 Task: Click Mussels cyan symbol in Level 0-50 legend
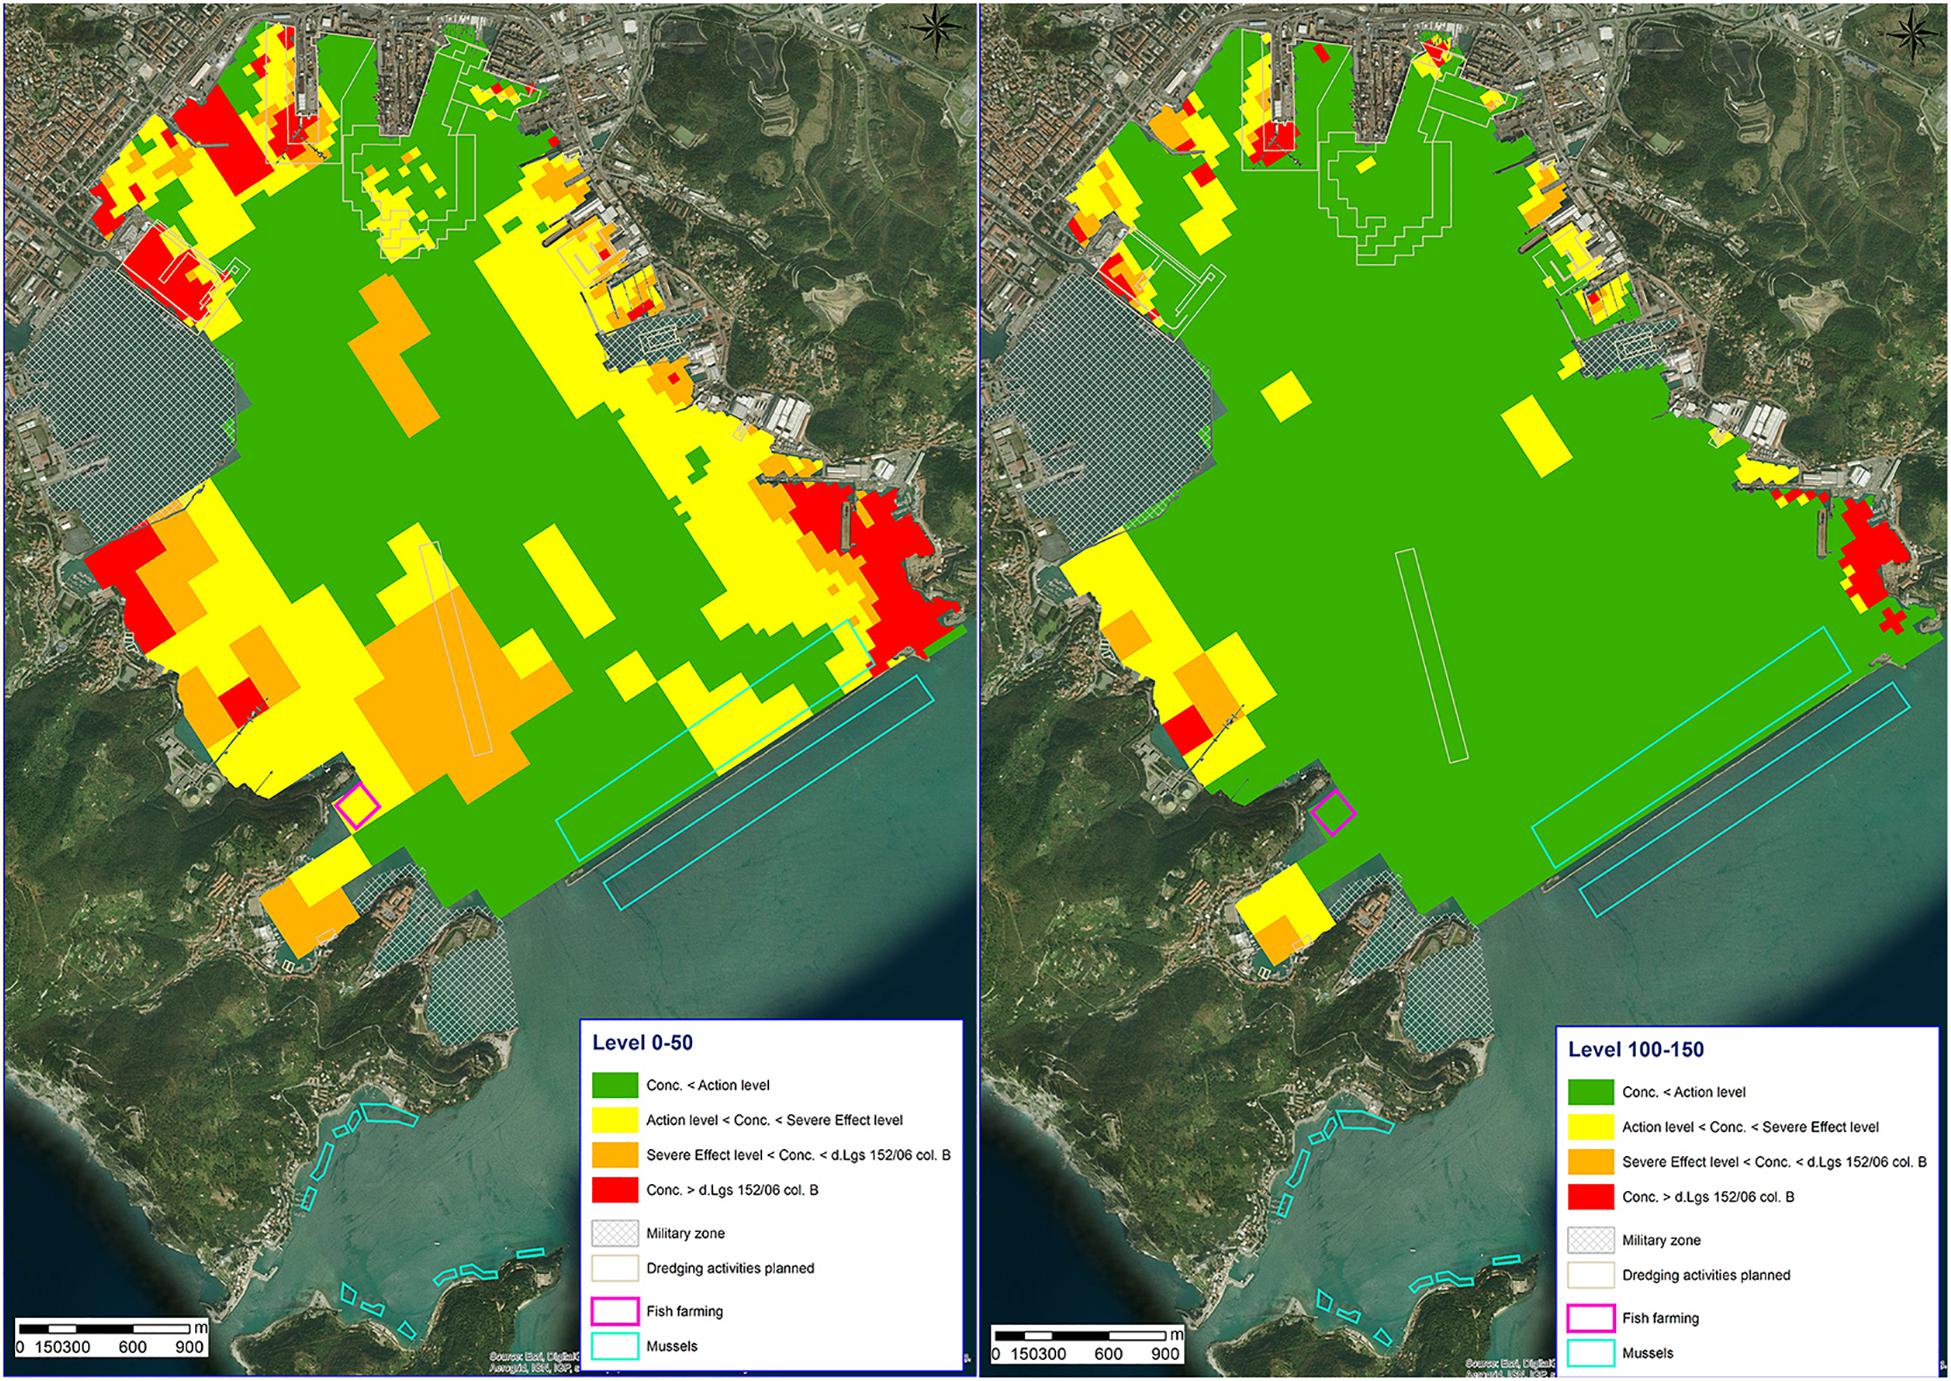[x=615, y=1346]
